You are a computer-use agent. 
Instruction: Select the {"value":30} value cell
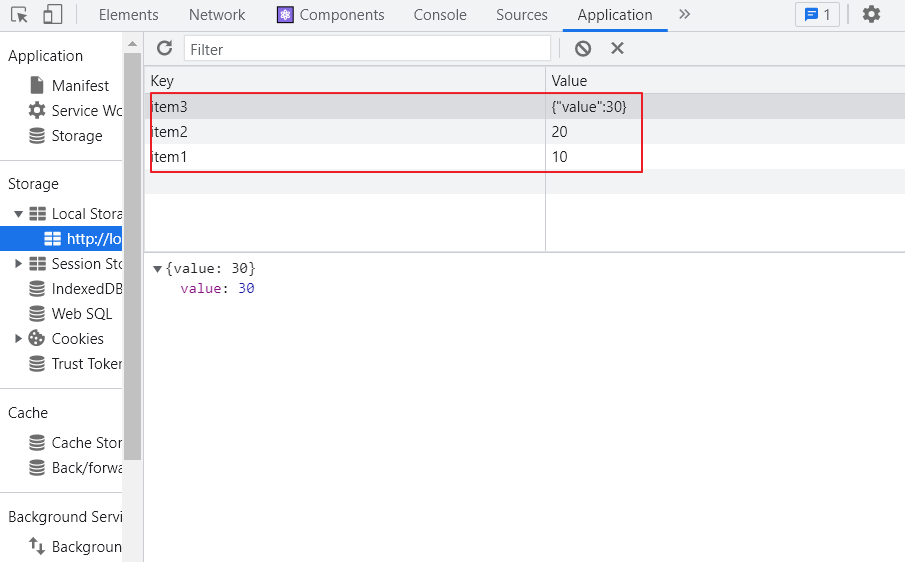(725, 107)
